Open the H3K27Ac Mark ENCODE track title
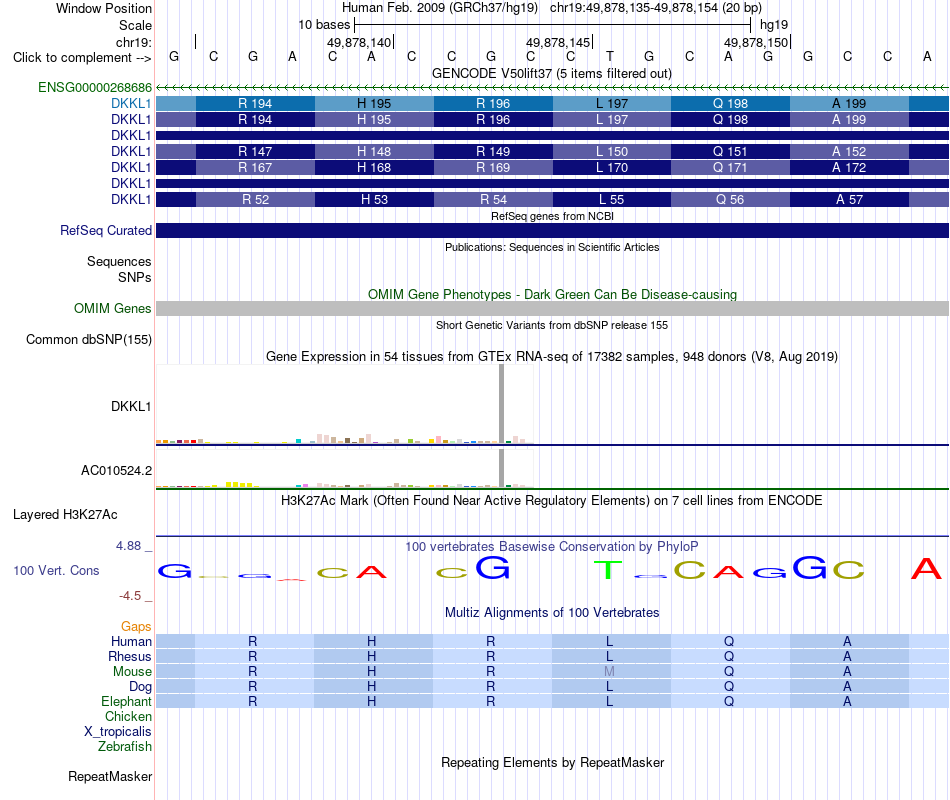This screenshot has width=950, height=800. pos(552,501)
